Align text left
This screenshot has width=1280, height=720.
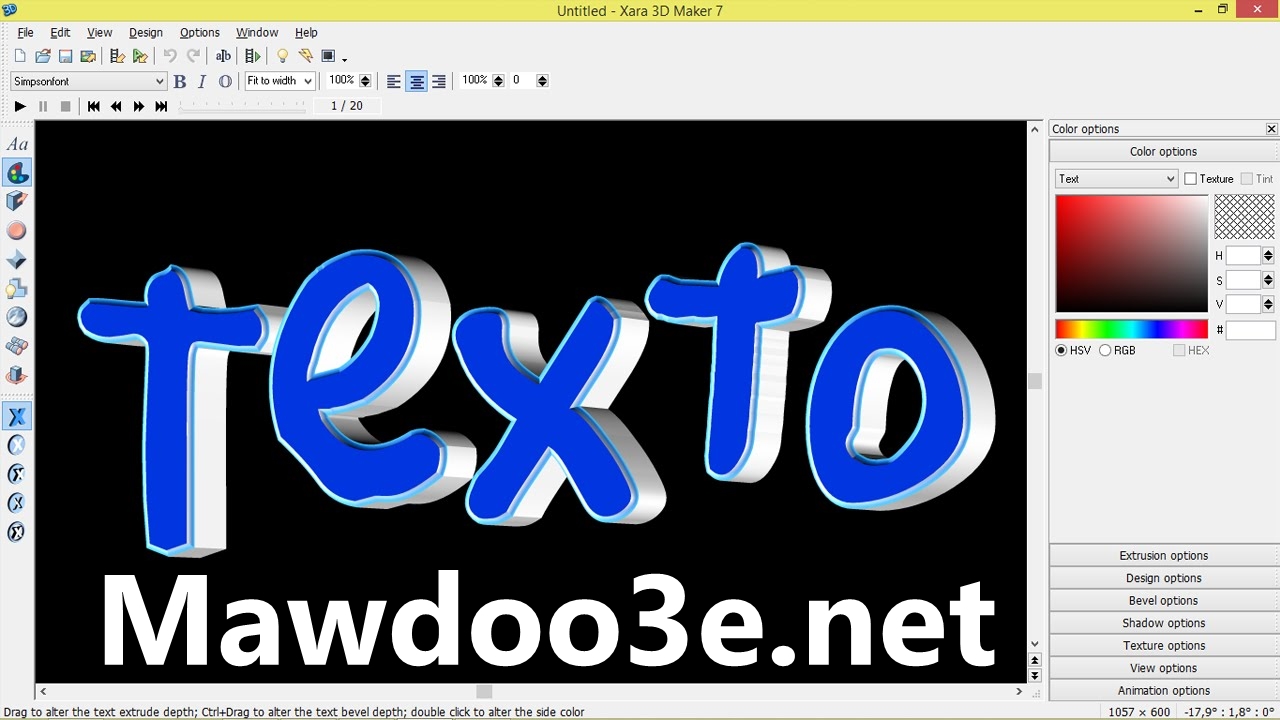click(x=394, y=81)
